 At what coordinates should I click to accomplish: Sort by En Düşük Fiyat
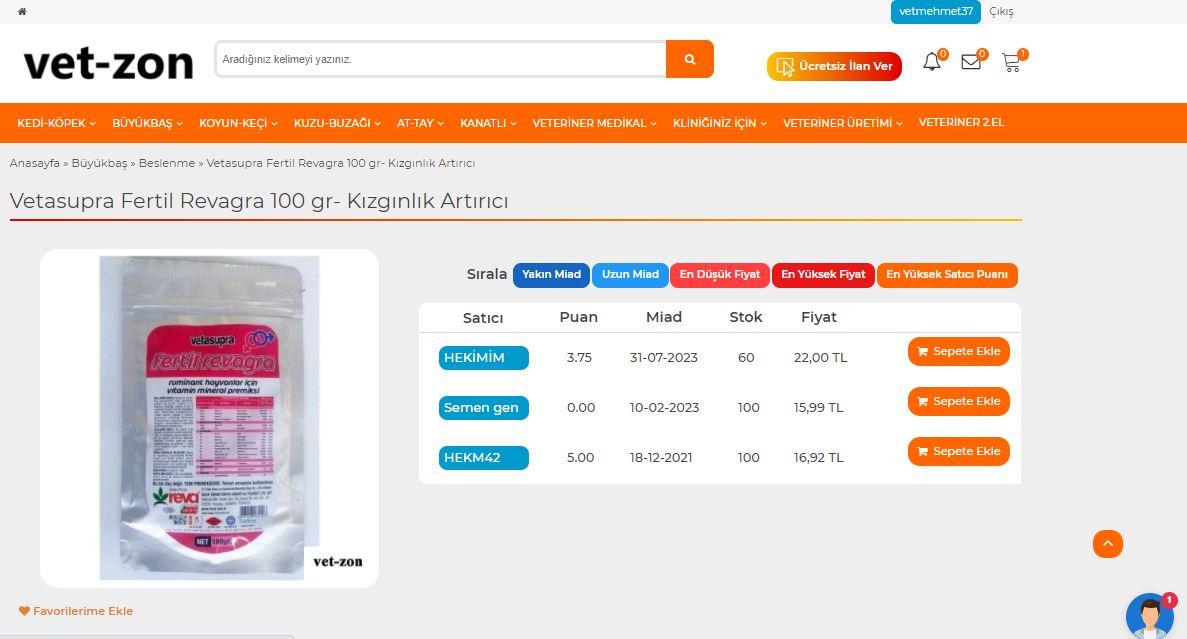click(720, 275)
